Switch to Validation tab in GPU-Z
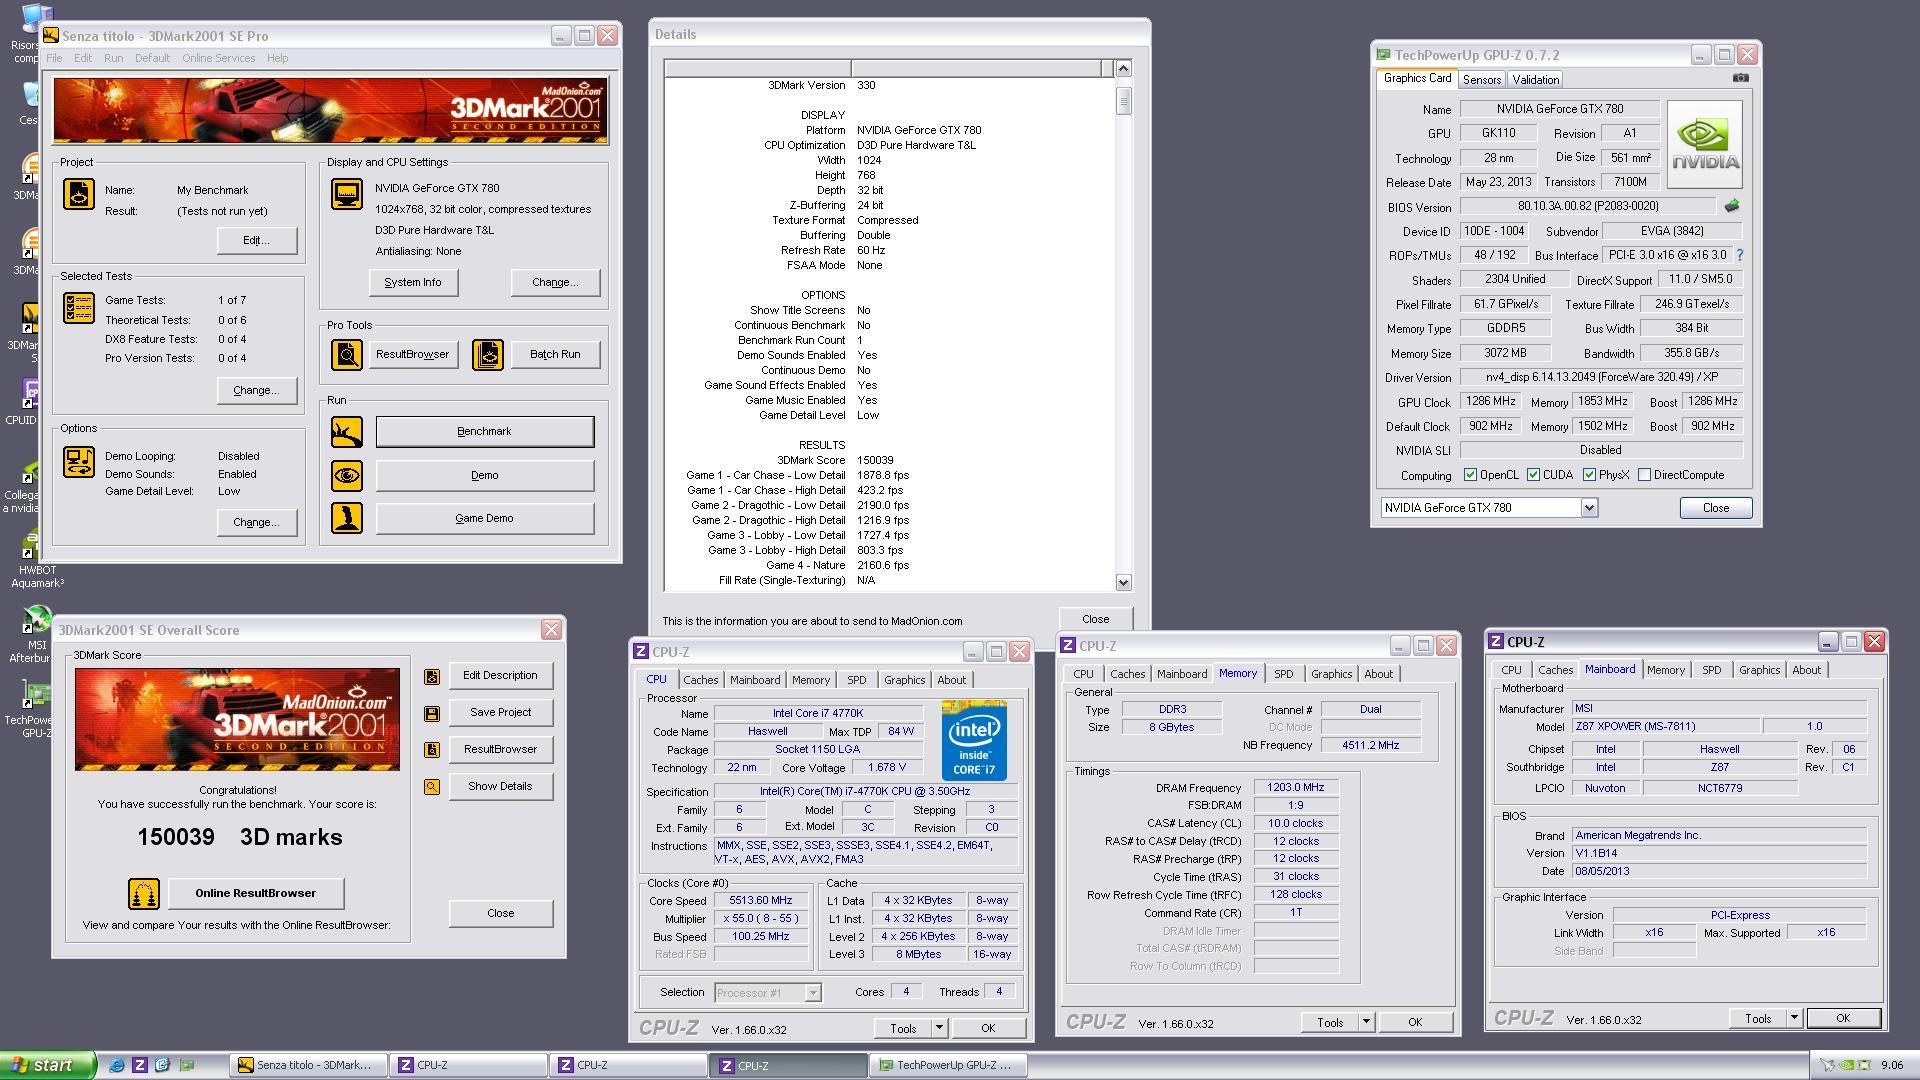 click(1535, 80)
